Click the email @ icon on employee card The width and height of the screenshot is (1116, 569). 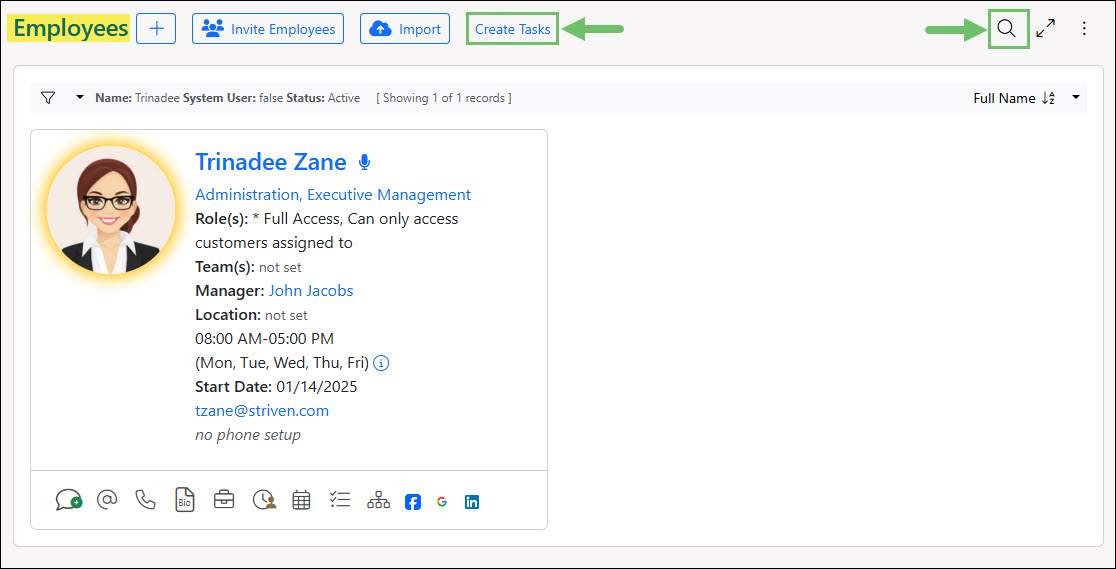(x=107, y=500)
